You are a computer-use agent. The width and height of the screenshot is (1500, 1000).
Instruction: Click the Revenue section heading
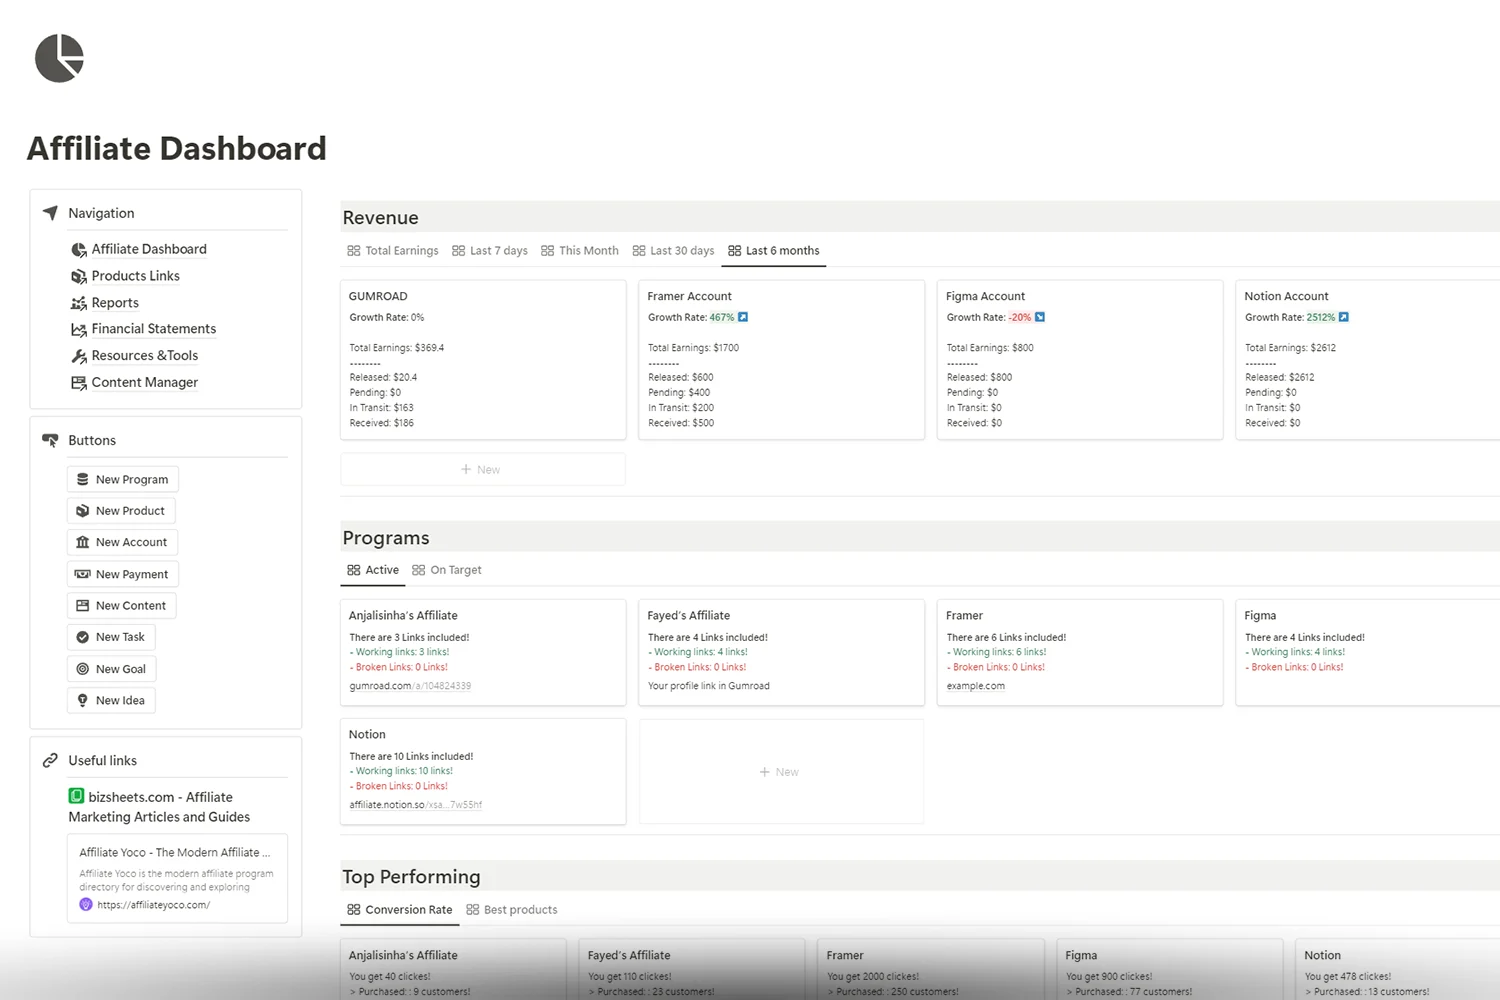click(x=381, y=218)
